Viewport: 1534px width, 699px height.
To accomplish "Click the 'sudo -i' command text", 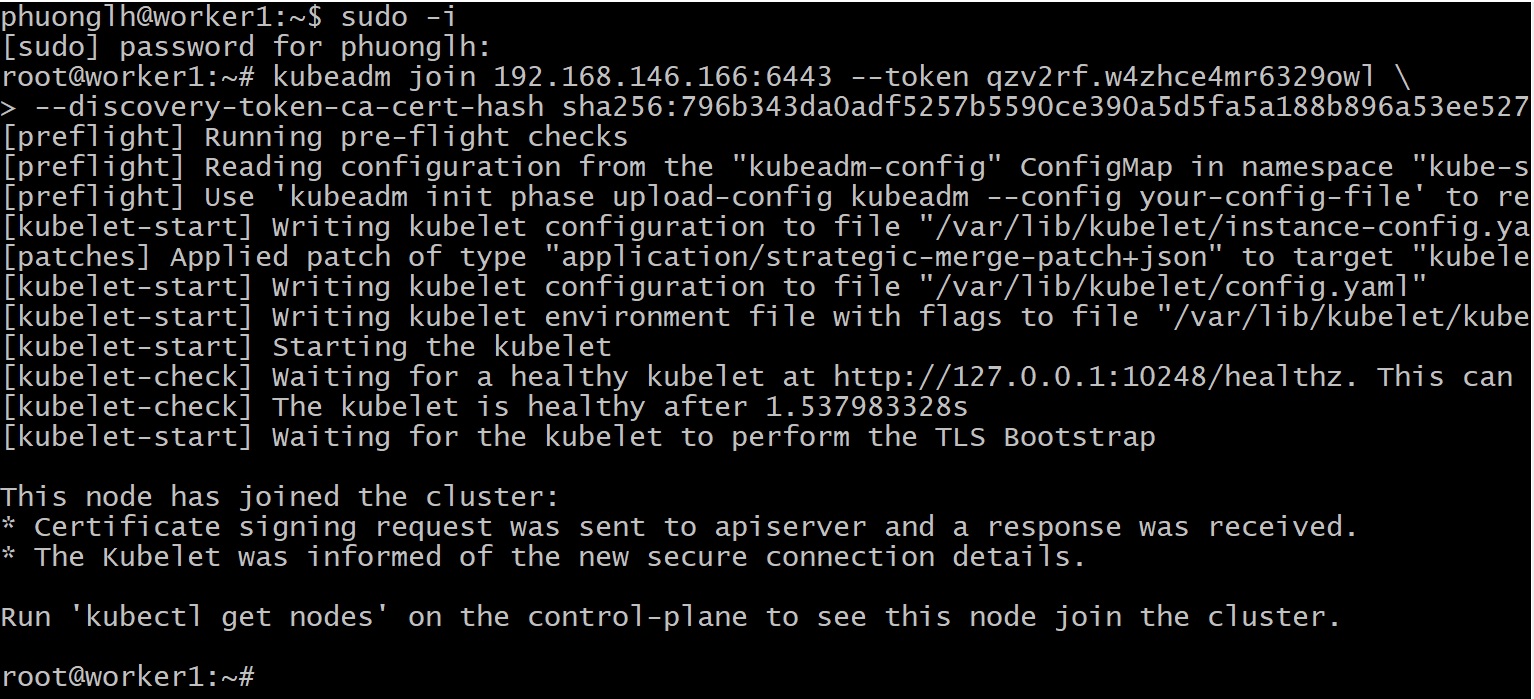I will coord(374,16).
